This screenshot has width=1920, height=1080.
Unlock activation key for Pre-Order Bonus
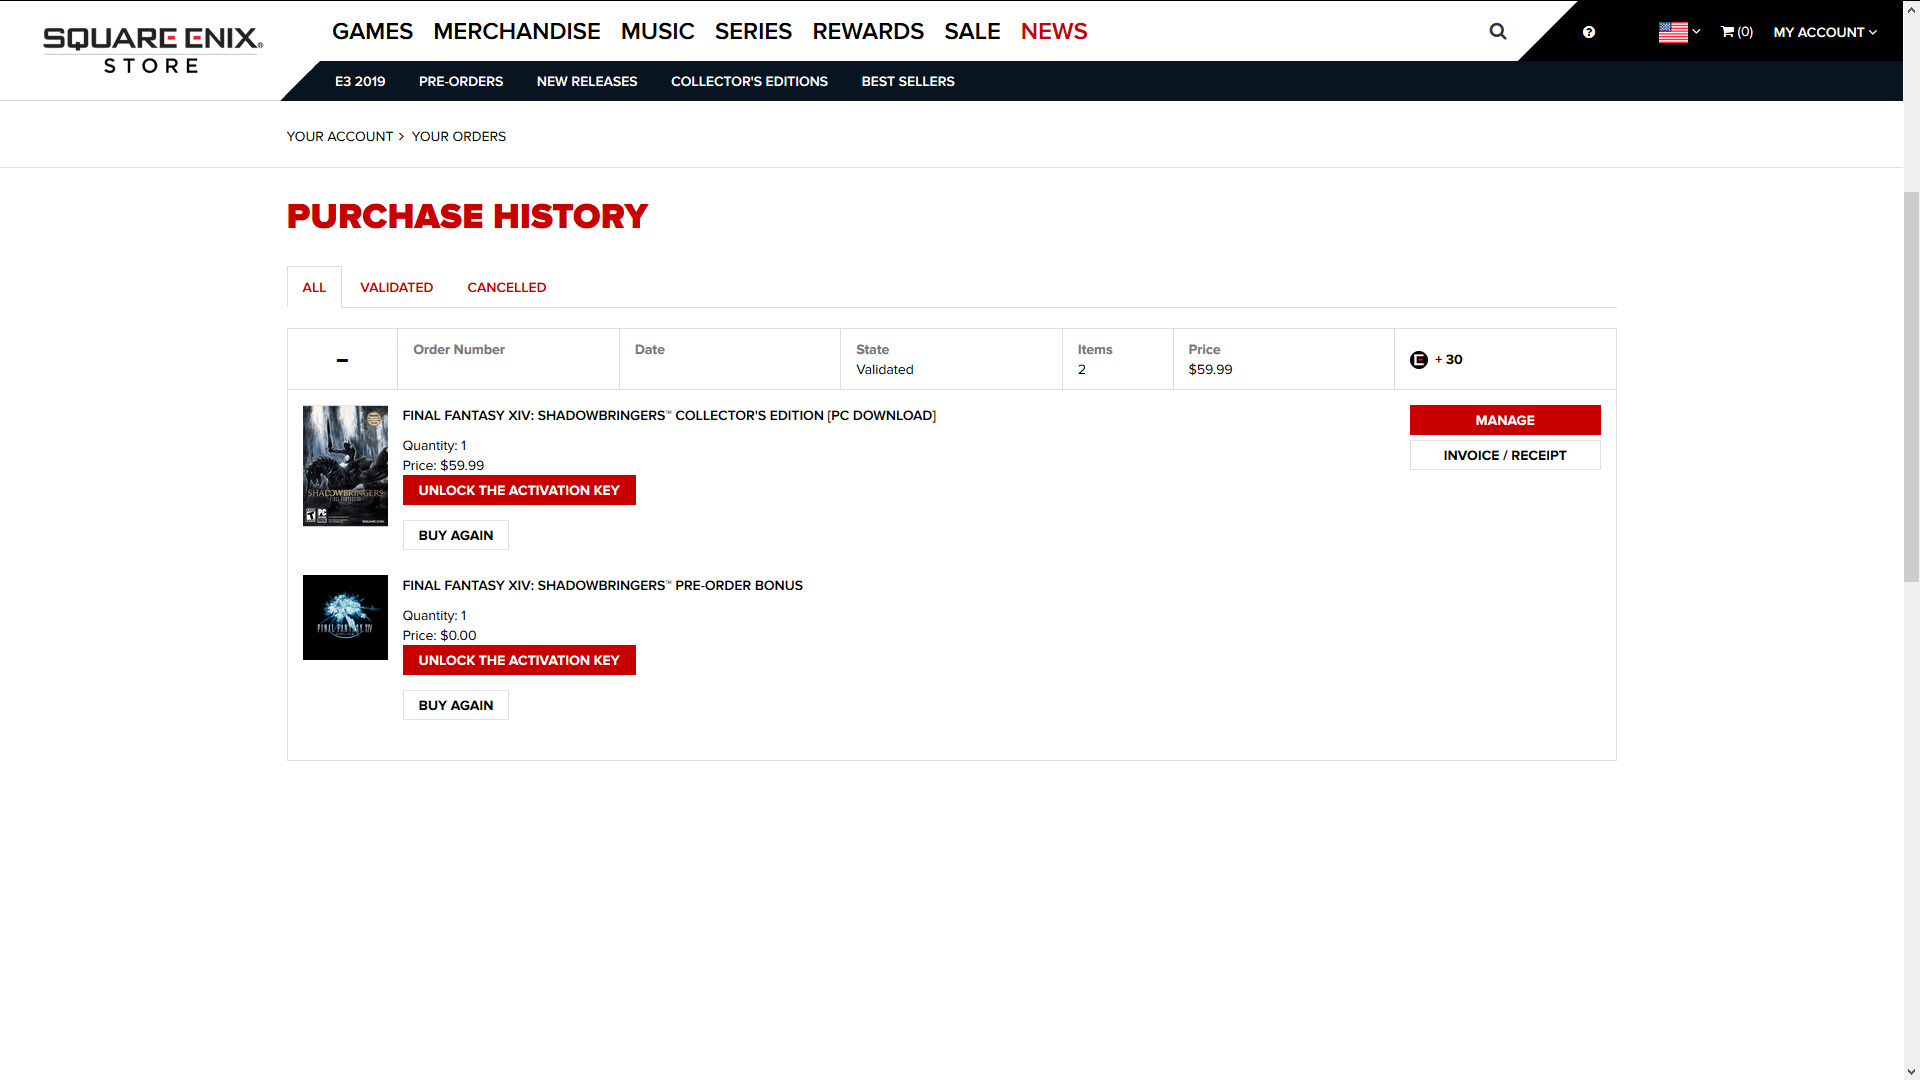click(x=519, y=660)
